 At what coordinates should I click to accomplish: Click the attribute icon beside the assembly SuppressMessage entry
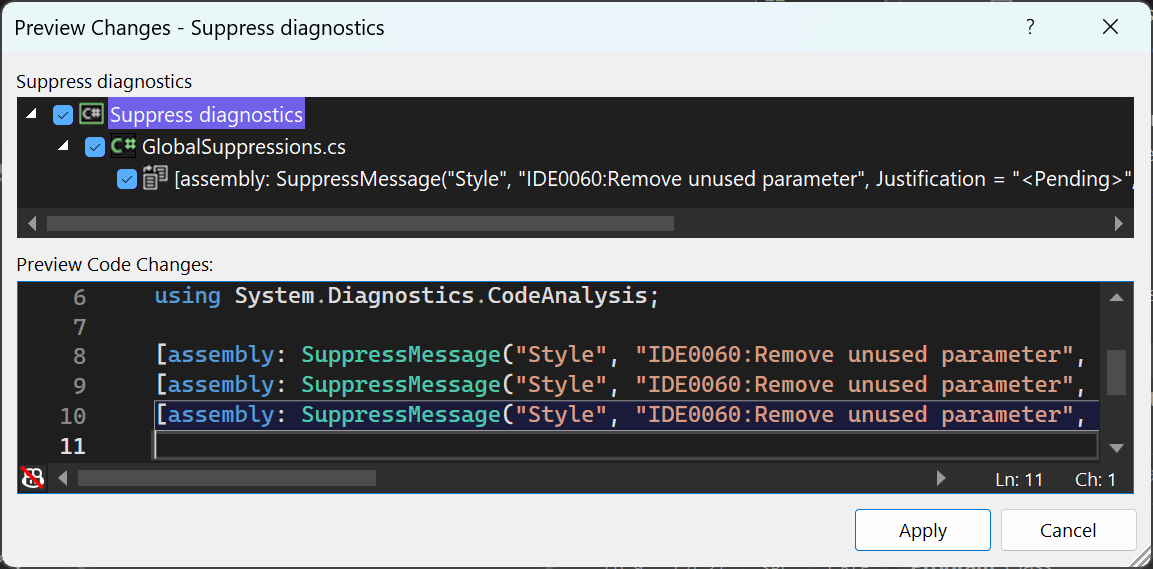point(155,179)
